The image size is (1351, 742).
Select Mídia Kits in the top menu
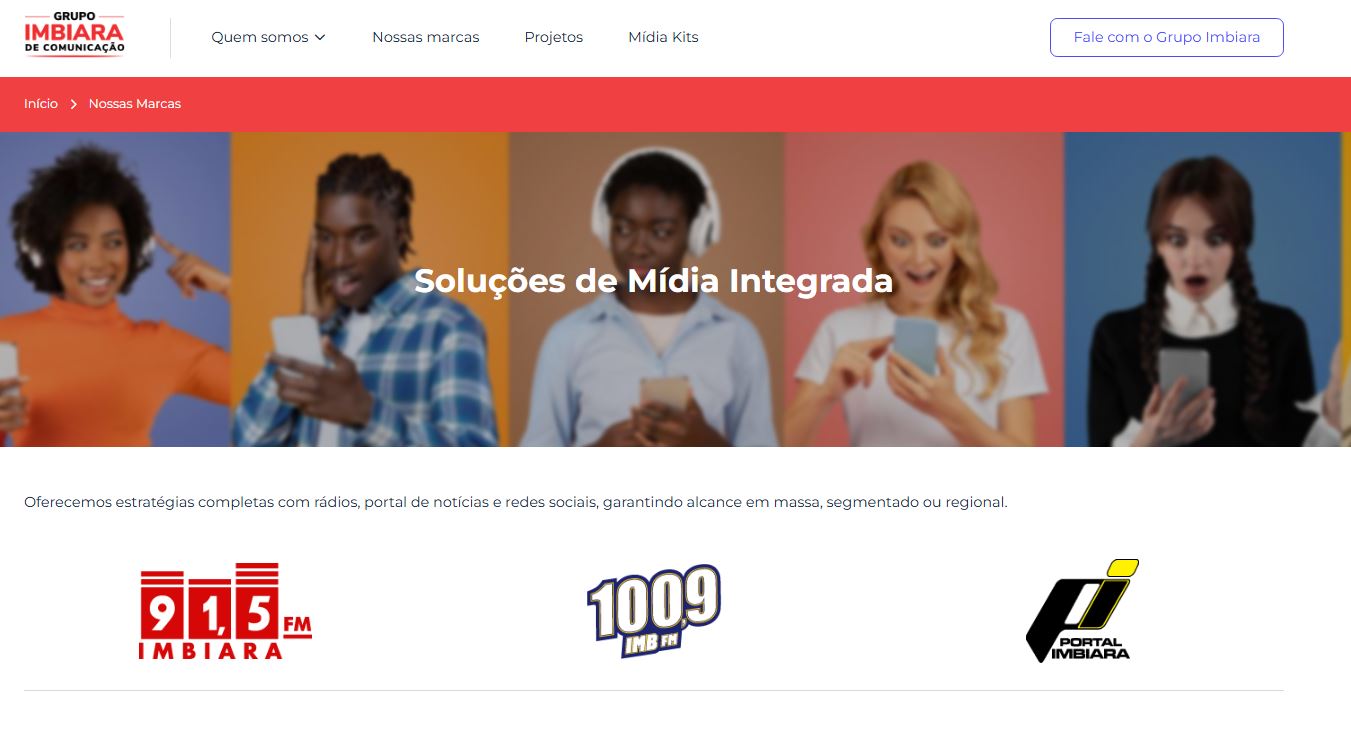[663, 37]
